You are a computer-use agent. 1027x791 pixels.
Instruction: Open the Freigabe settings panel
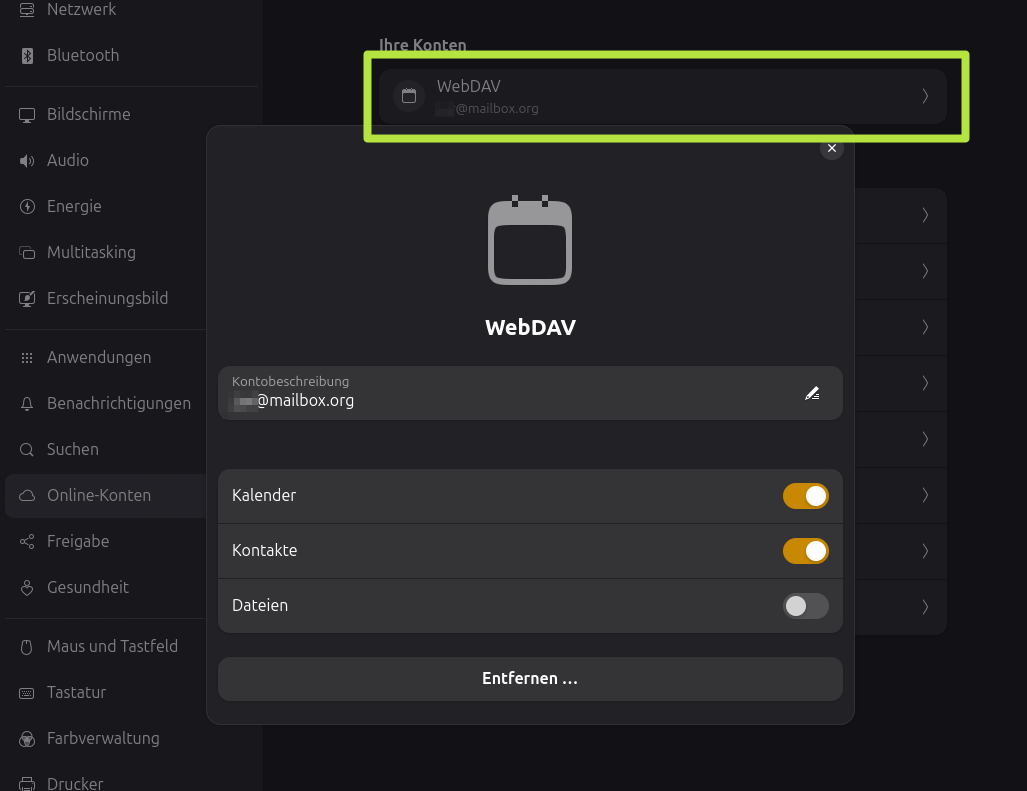pyautogui.click(x=78, y=542)
